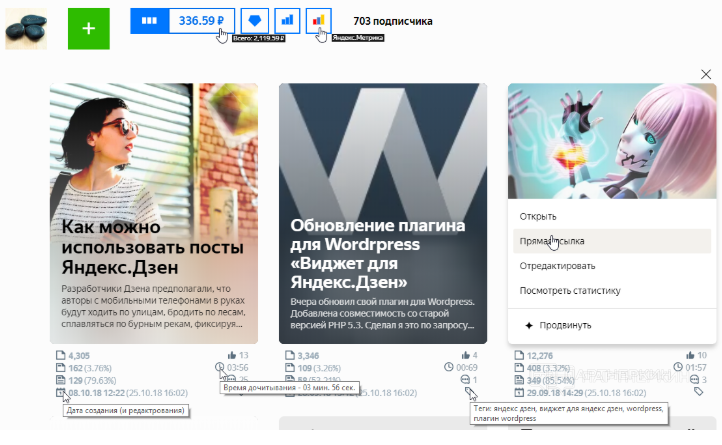
Task: Open the 'Как можно использовать посты' card
Action: pyautogui.click(x=154, y=213)
